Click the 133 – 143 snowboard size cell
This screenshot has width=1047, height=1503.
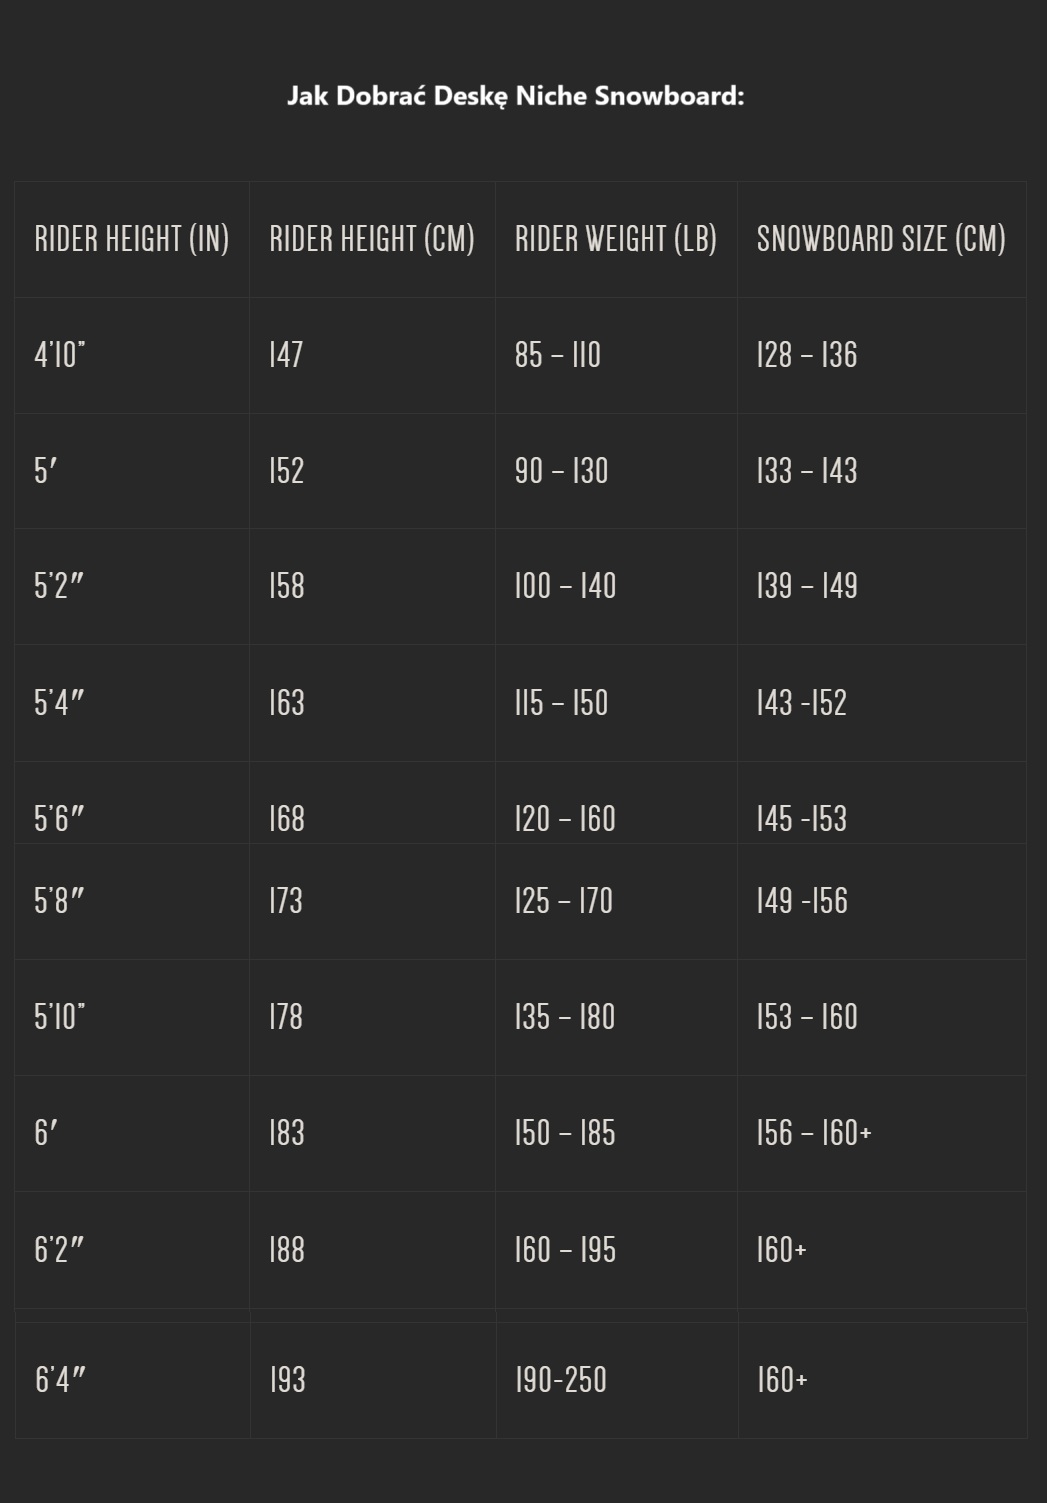tap(807, 471)
